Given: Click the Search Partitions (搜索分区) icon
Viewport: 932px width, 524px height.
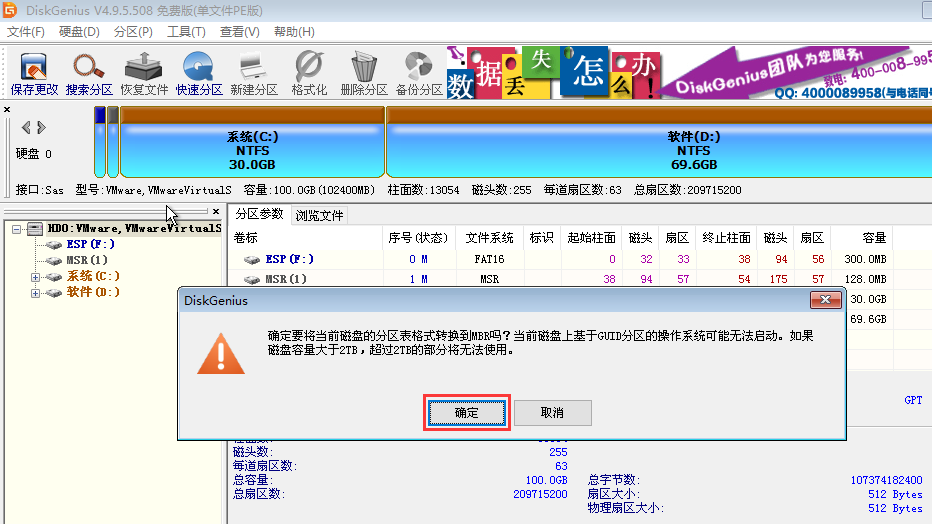Looking at the screenshot, I should [89, 73].
